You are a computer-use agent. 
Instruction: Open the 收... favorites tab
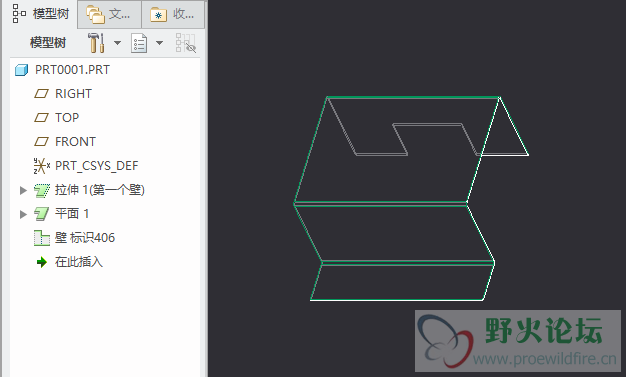pos(173,14)
